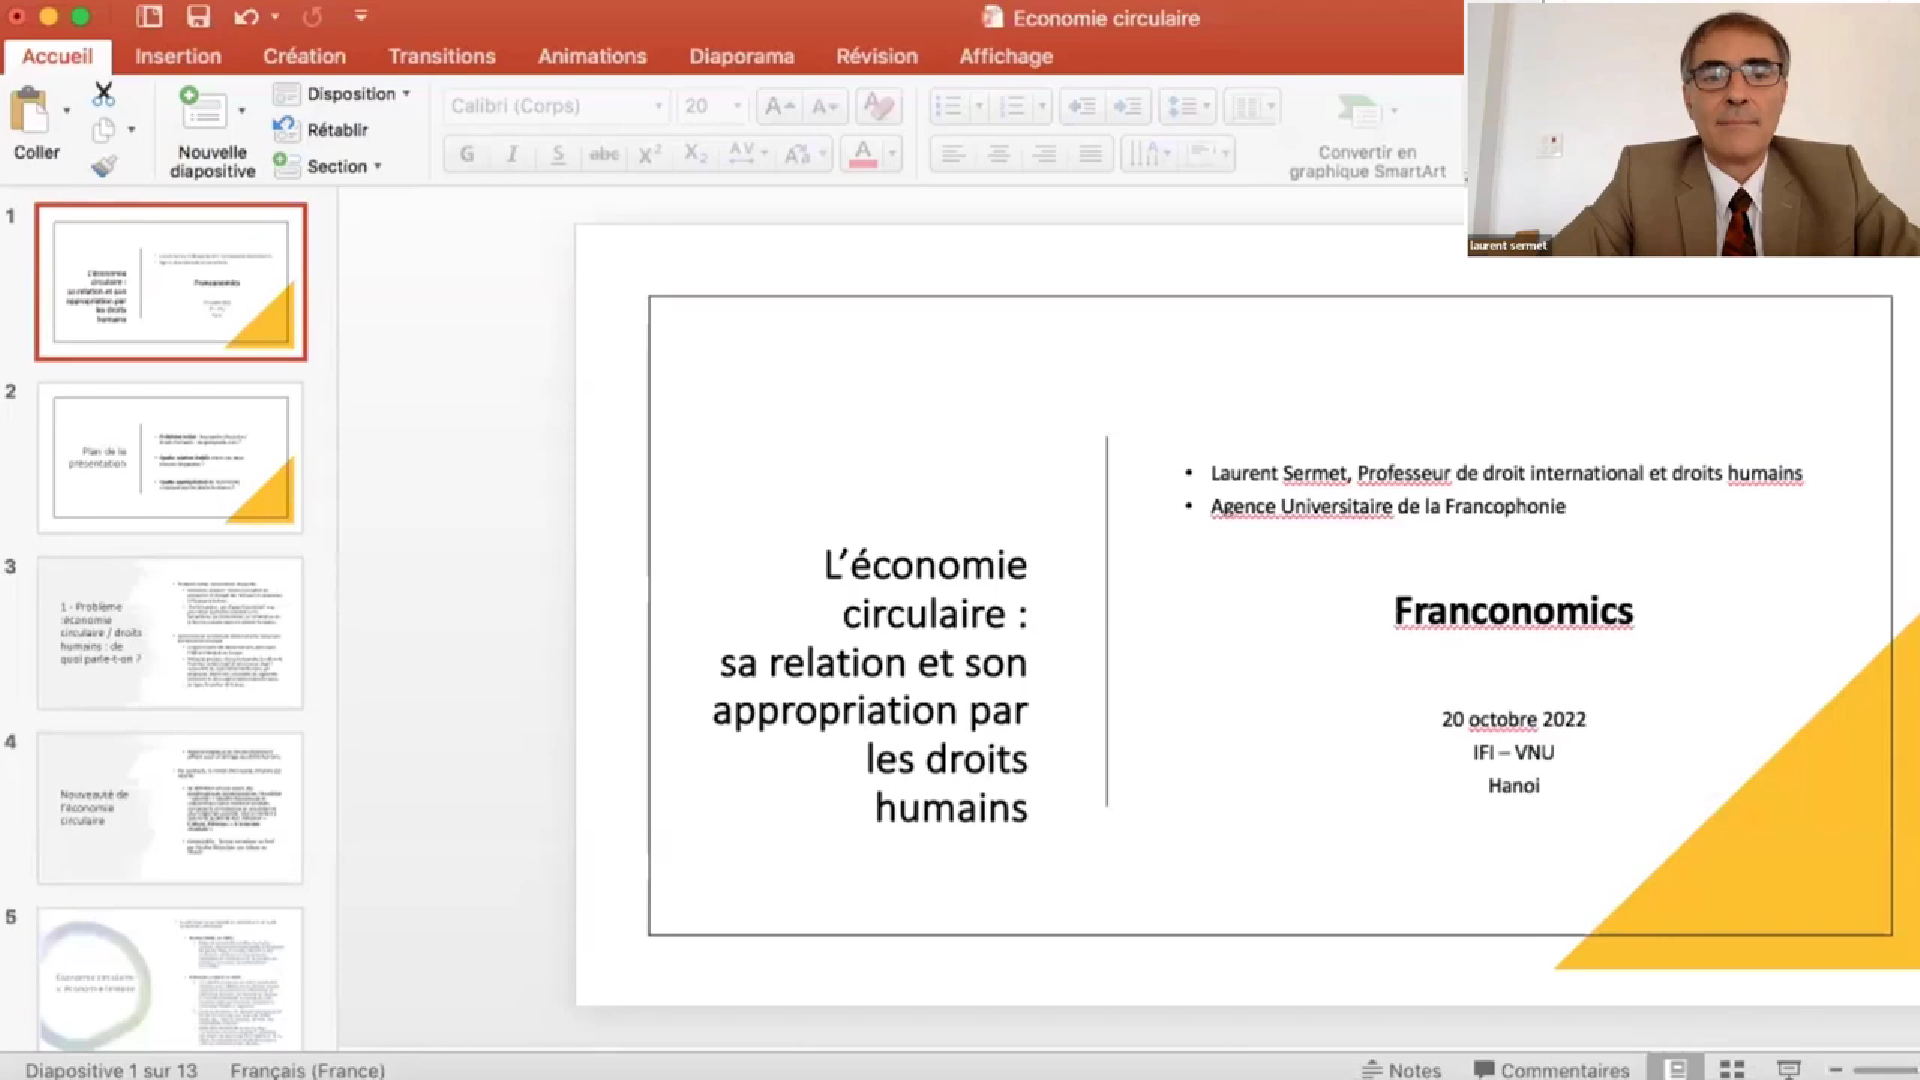The image size is (1920, 1080).
Task: Select slide 3 thumbnail in panel
Action: pos(170,633)
